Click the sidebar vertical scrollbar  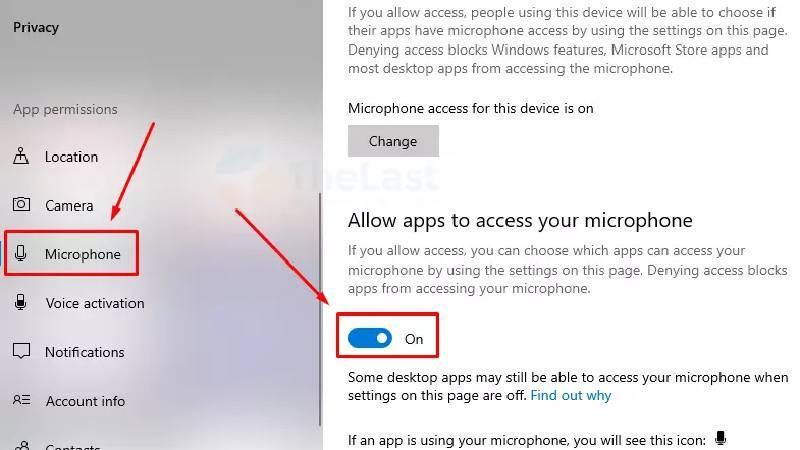[x=320, y=309]
